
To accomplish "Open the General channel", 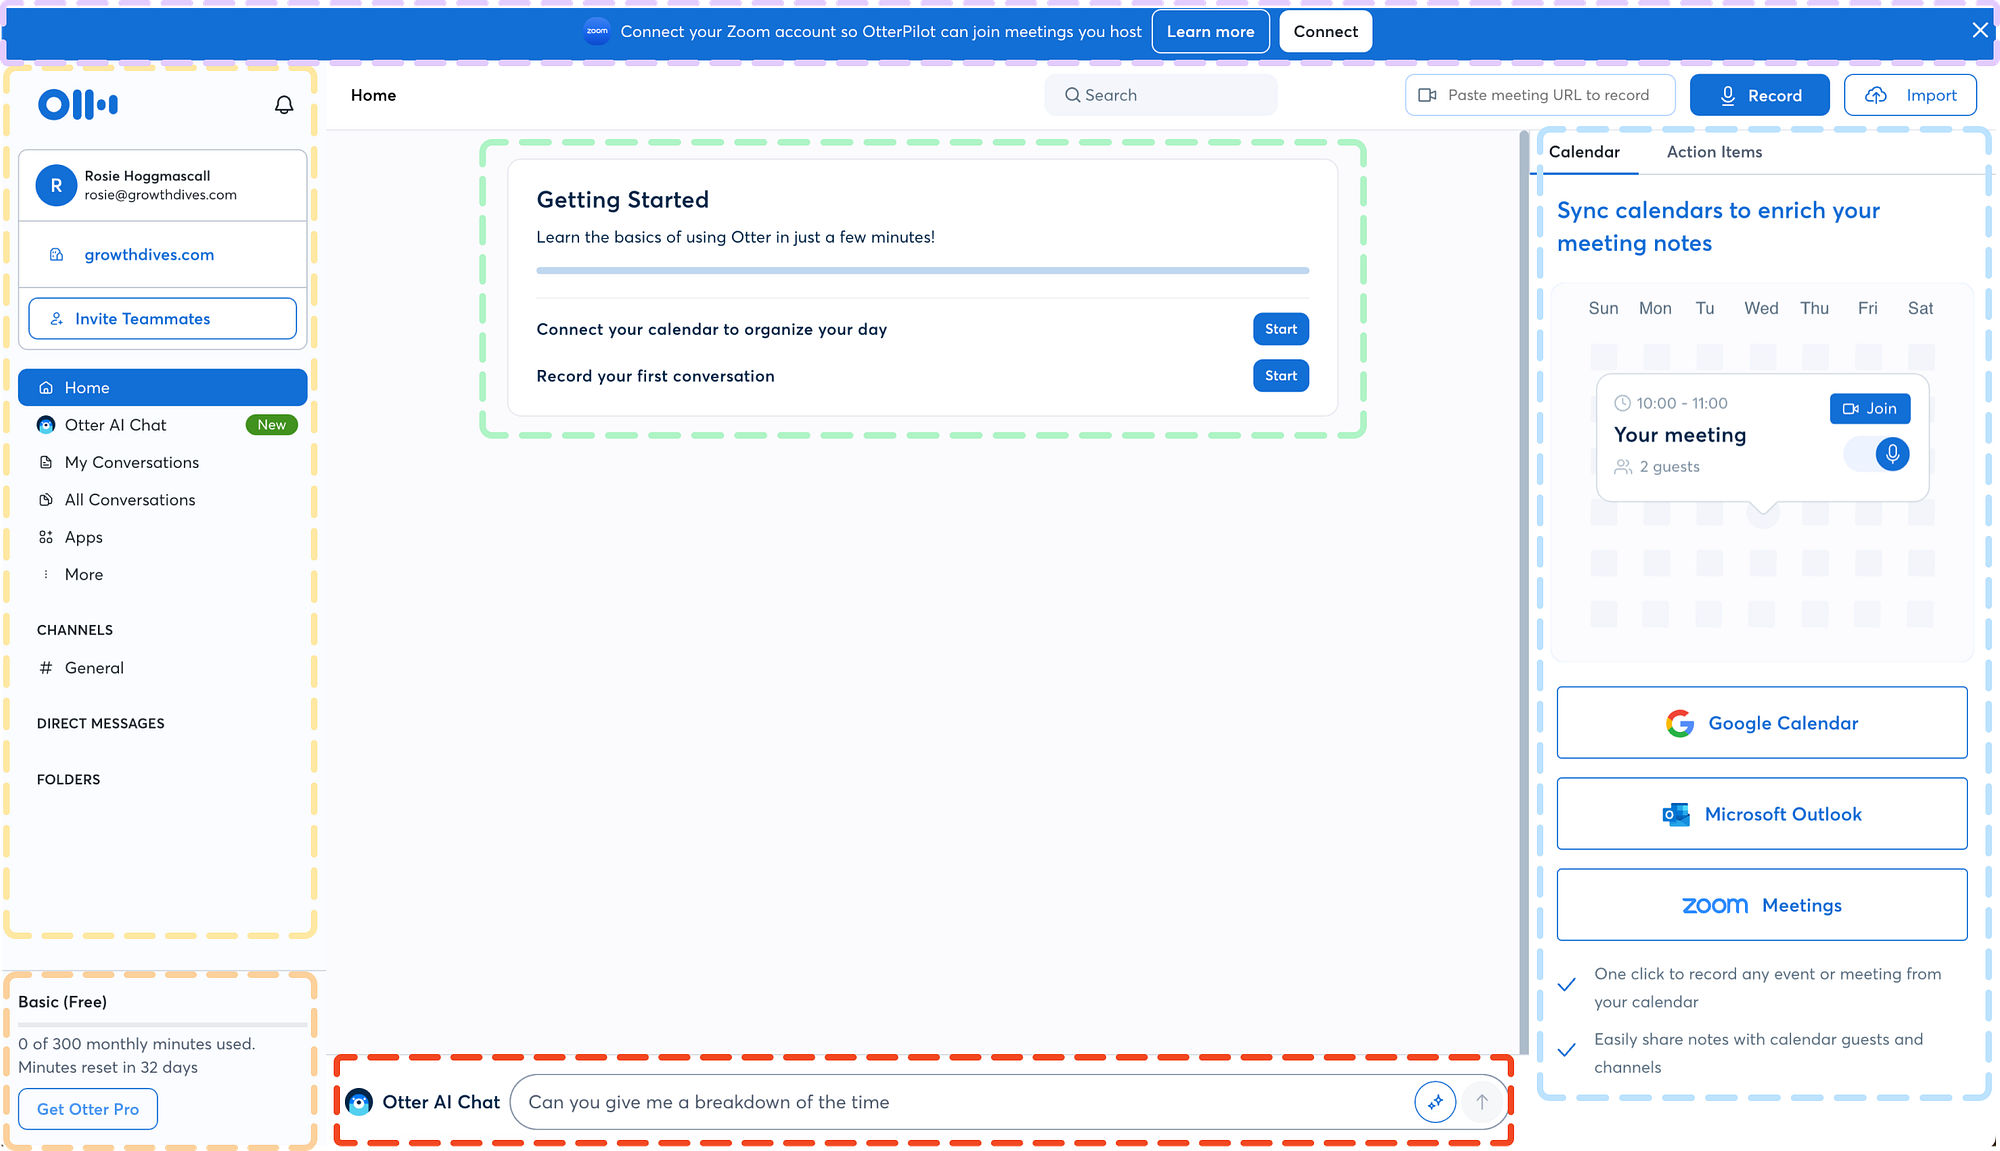I will coord(94,668).
